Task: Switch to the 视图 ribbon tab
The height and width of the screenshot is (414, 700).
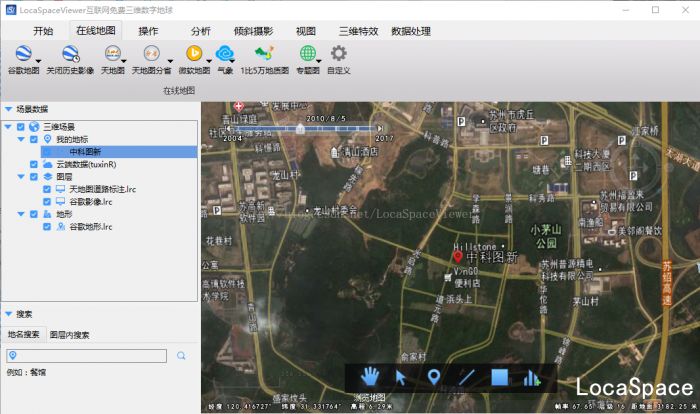Action: [x=306, y=31]
